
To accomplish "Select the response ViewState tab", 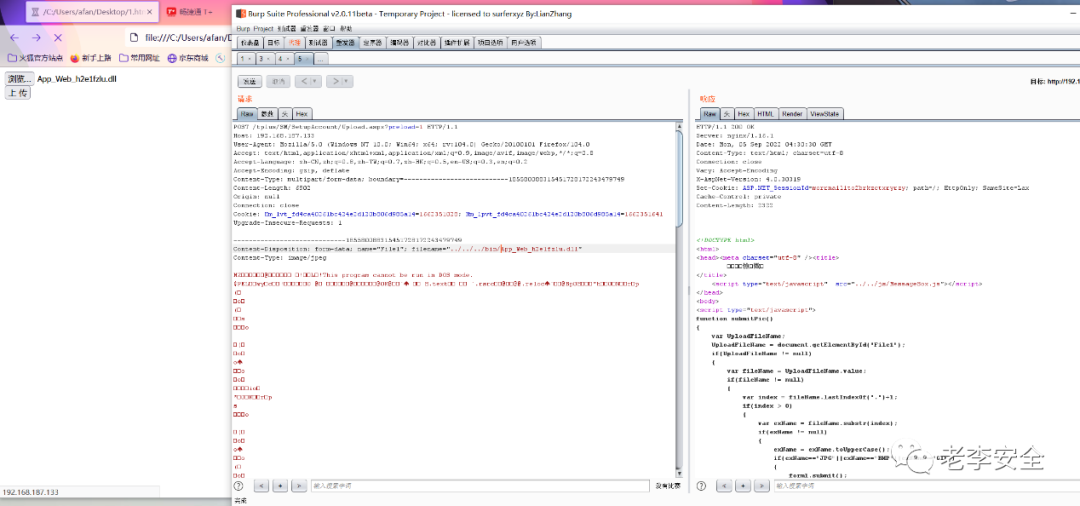I will click(824, 114).
